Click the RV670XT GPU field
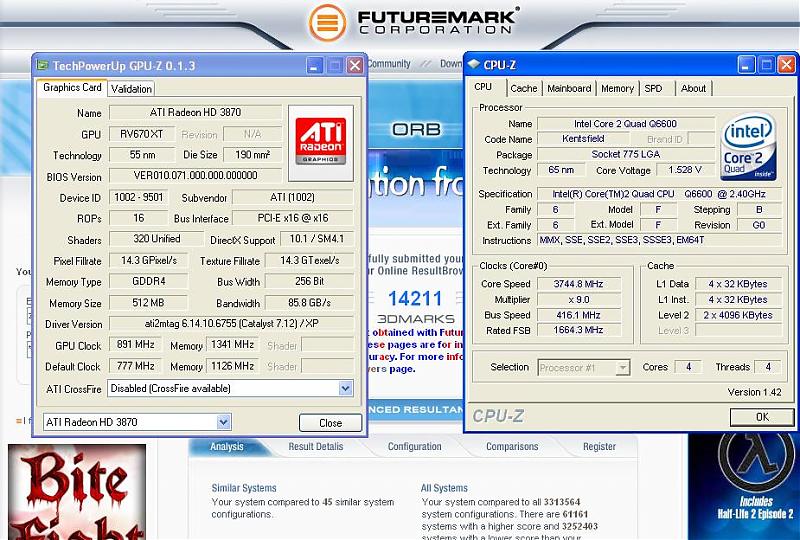 (x=141, y=134)
